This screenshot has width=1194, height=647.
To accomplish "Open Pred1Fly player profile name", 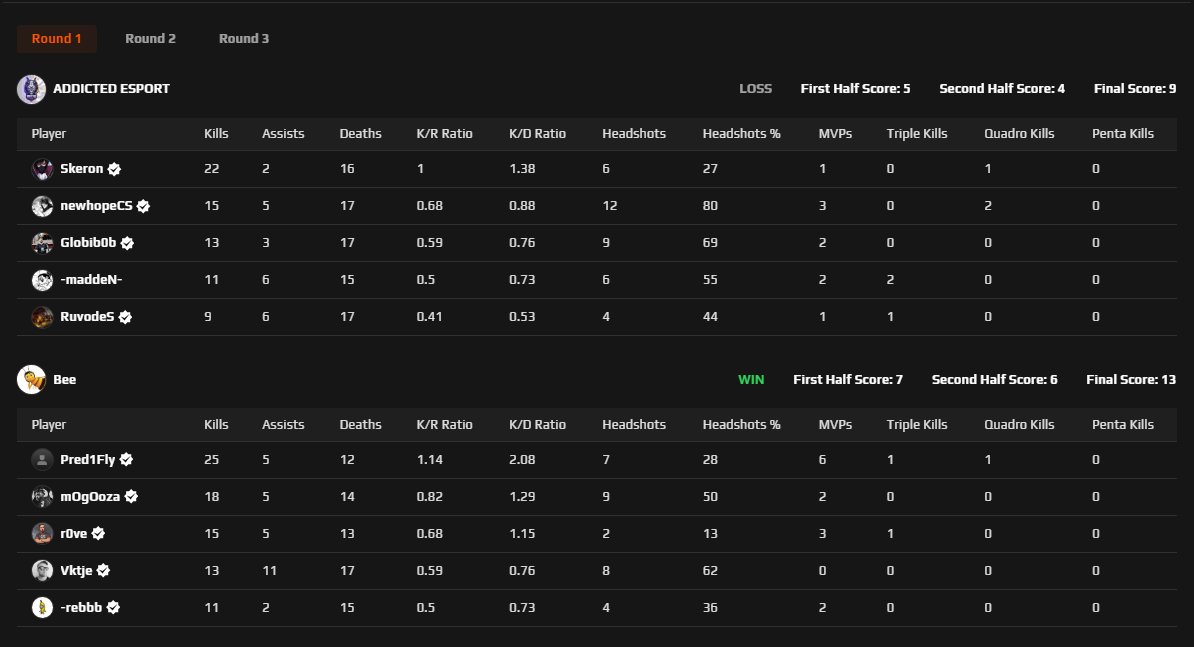I will [88, 460].
